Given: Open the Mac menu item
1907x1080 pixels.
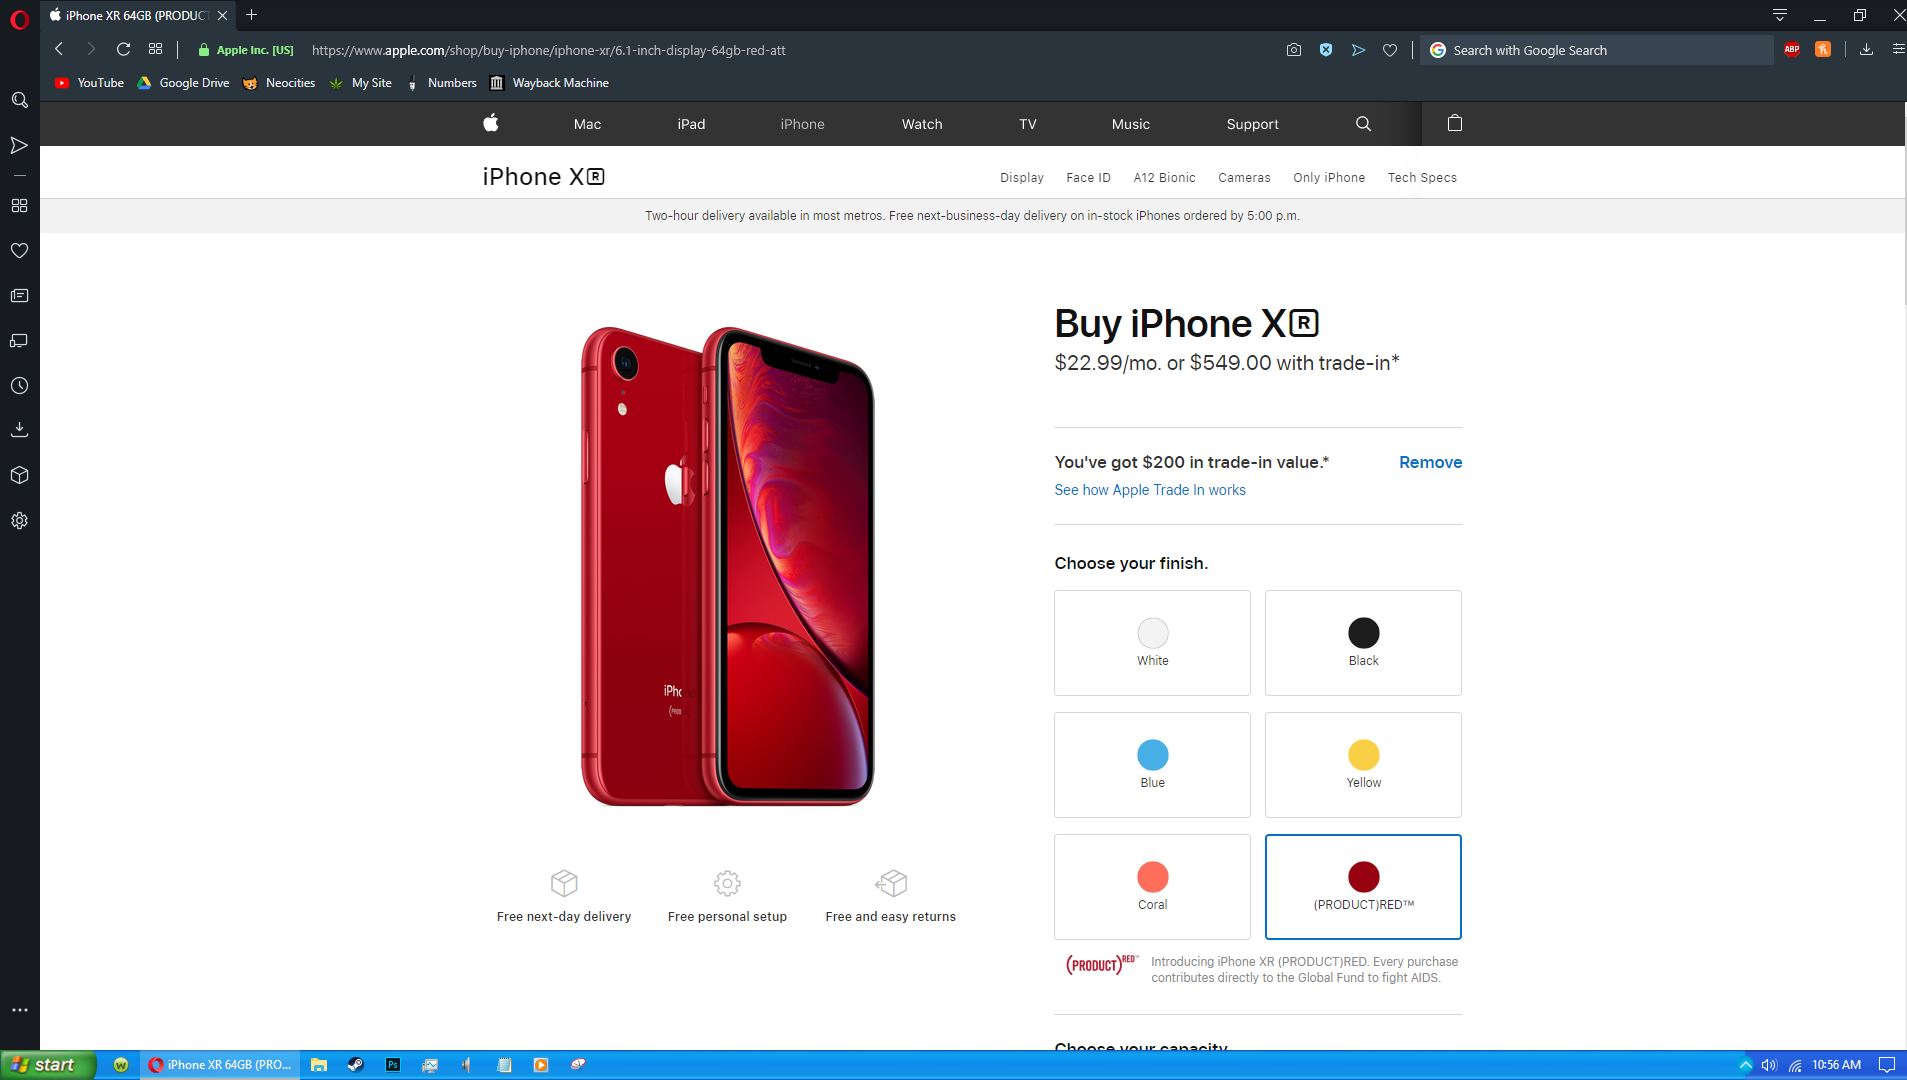Looking at the screenshot, I should pyautogui.click(x=587, y=124).
